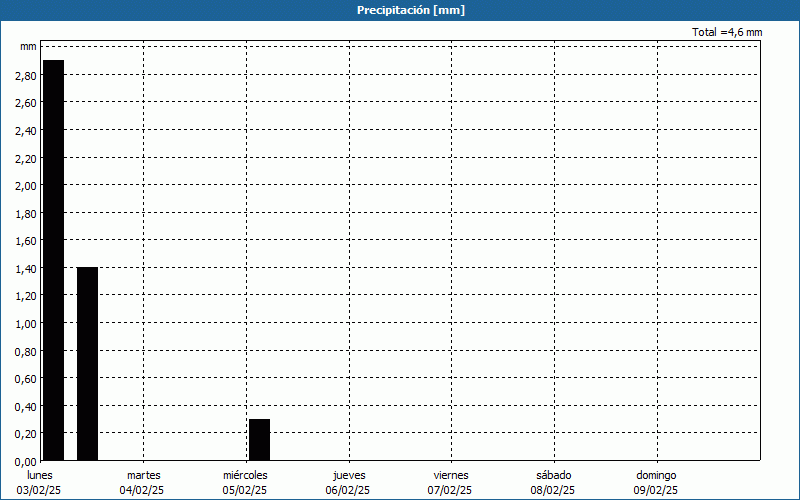Screen dimensions: 800x500
Task: Select the 05/02/25 date label
Action: click(x=245, y=490)
